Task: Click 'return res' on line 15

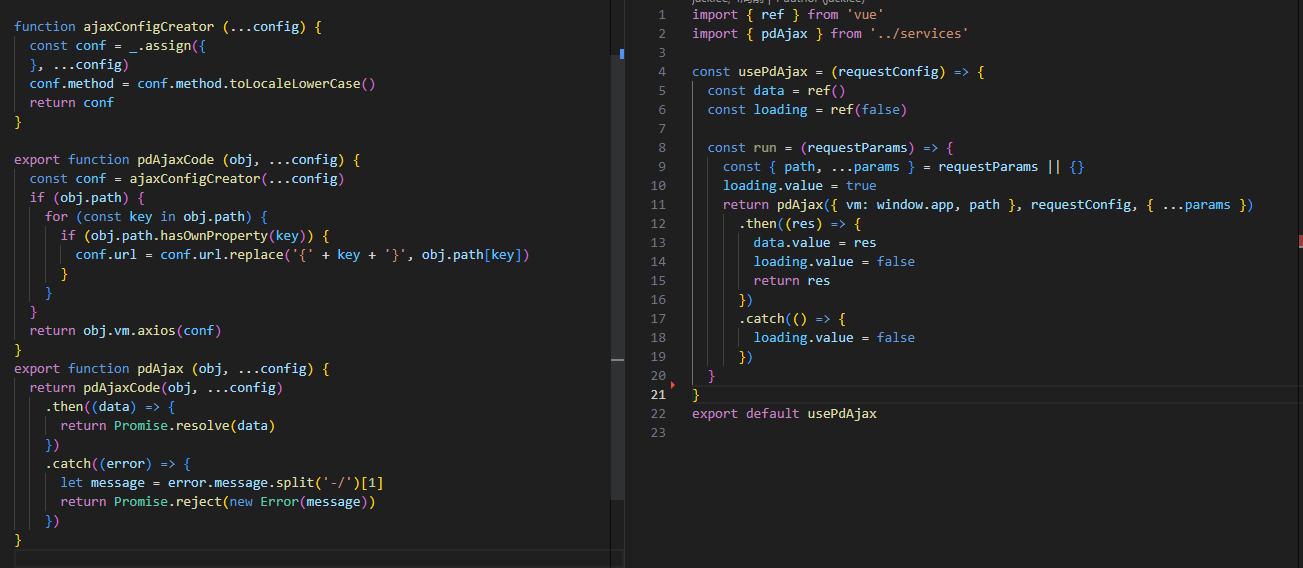Action: (x=792, y=281)
